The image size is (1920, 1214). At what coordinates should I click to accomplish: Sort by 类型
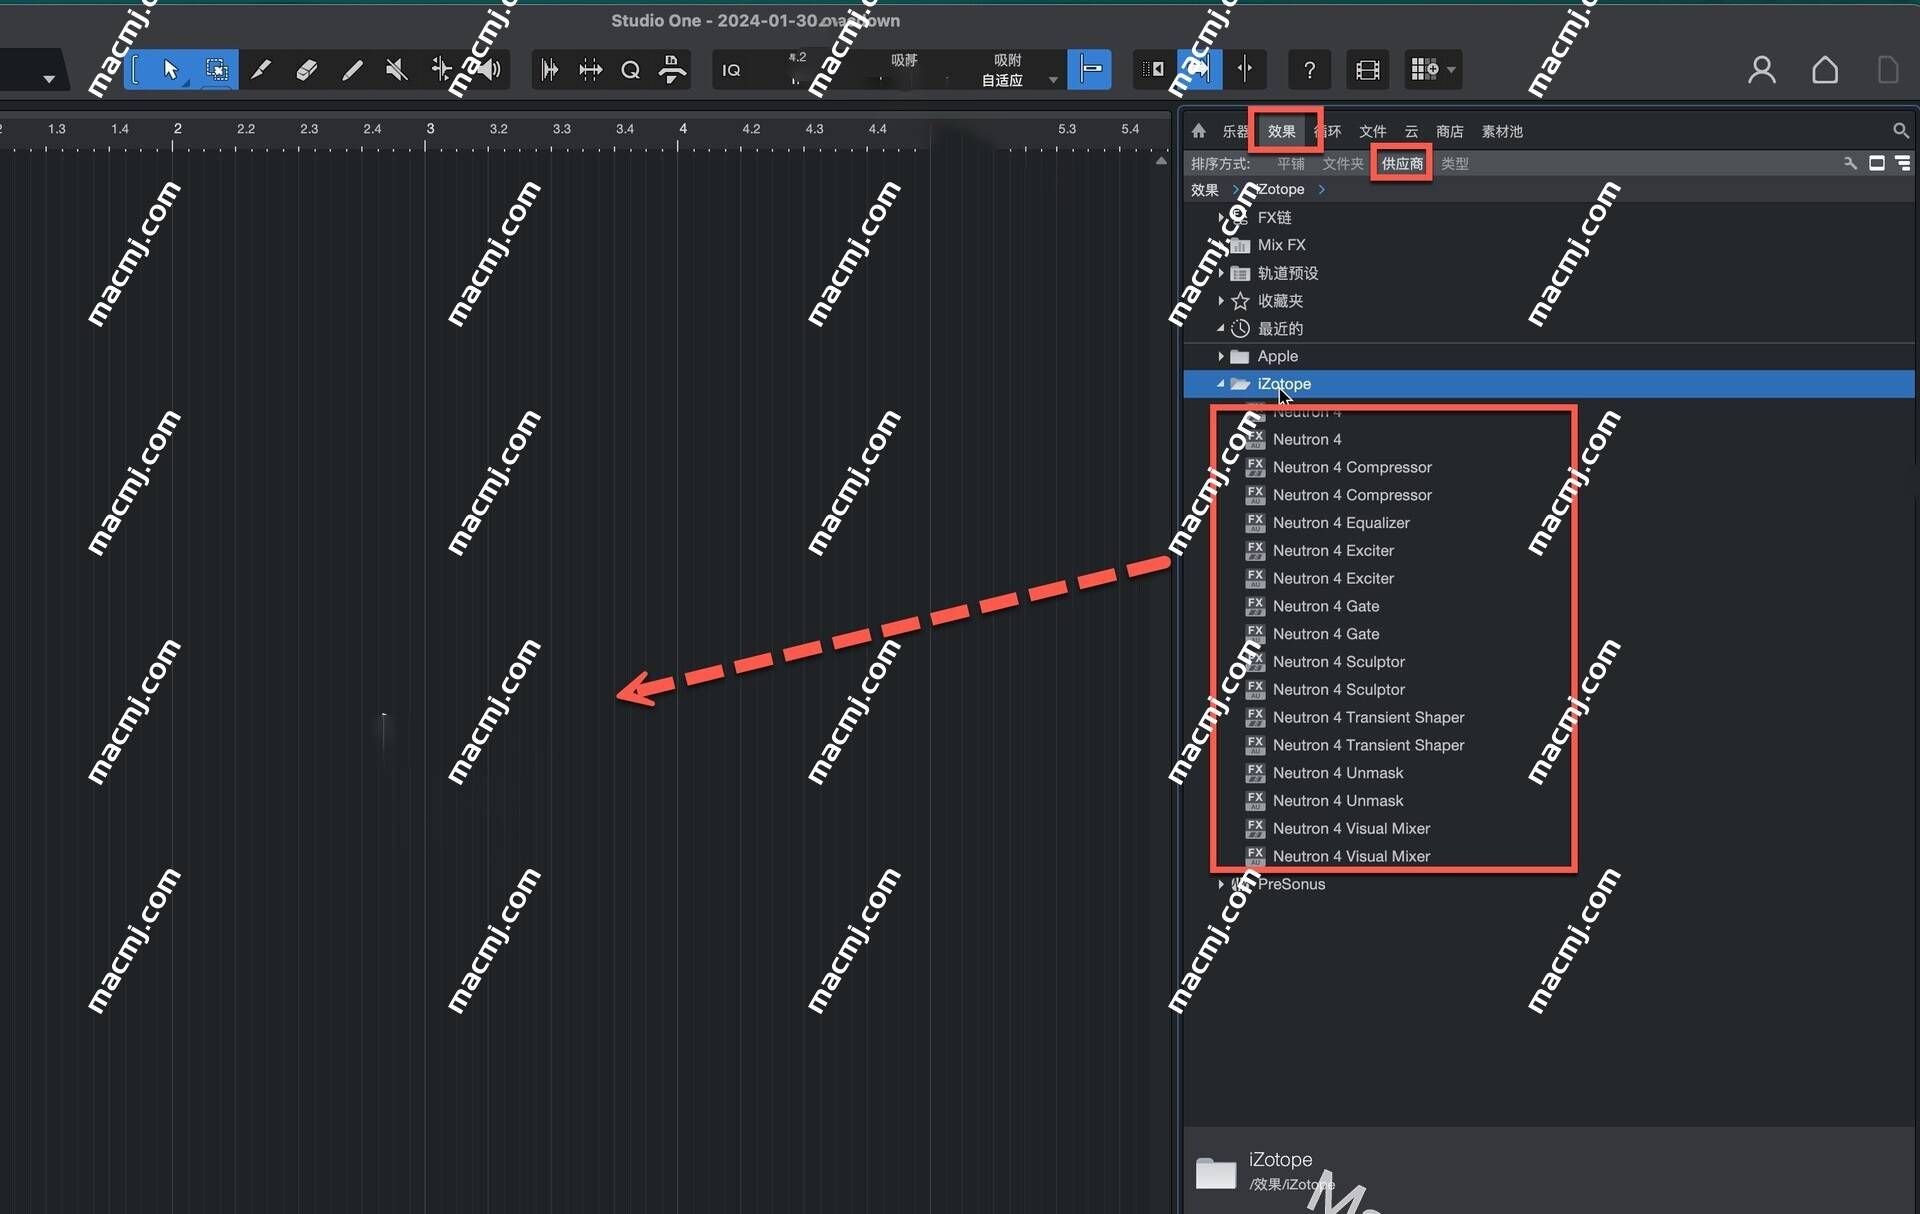[x=1454, y=163]
